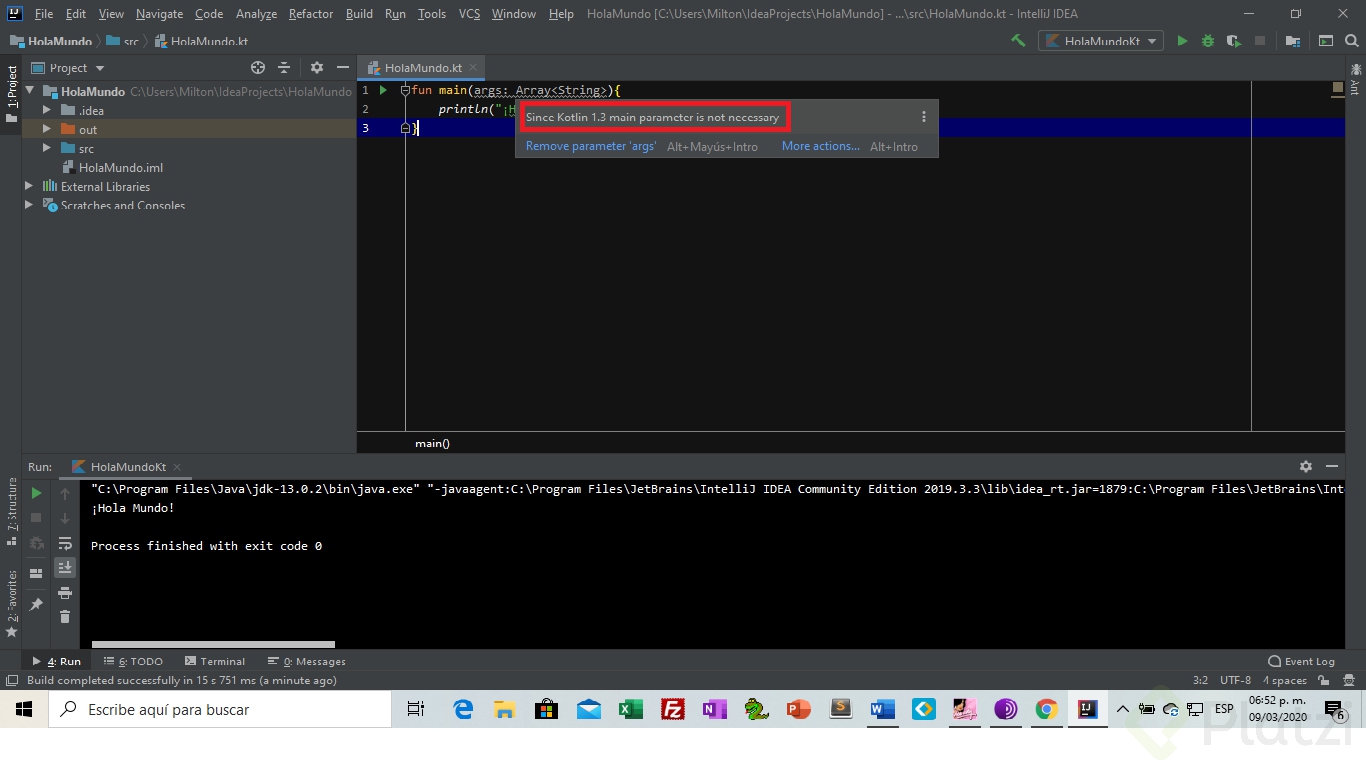Open the Refactor menu
Image resolution: width=1366 pixels, height=768 pixels.
(311, 14)
